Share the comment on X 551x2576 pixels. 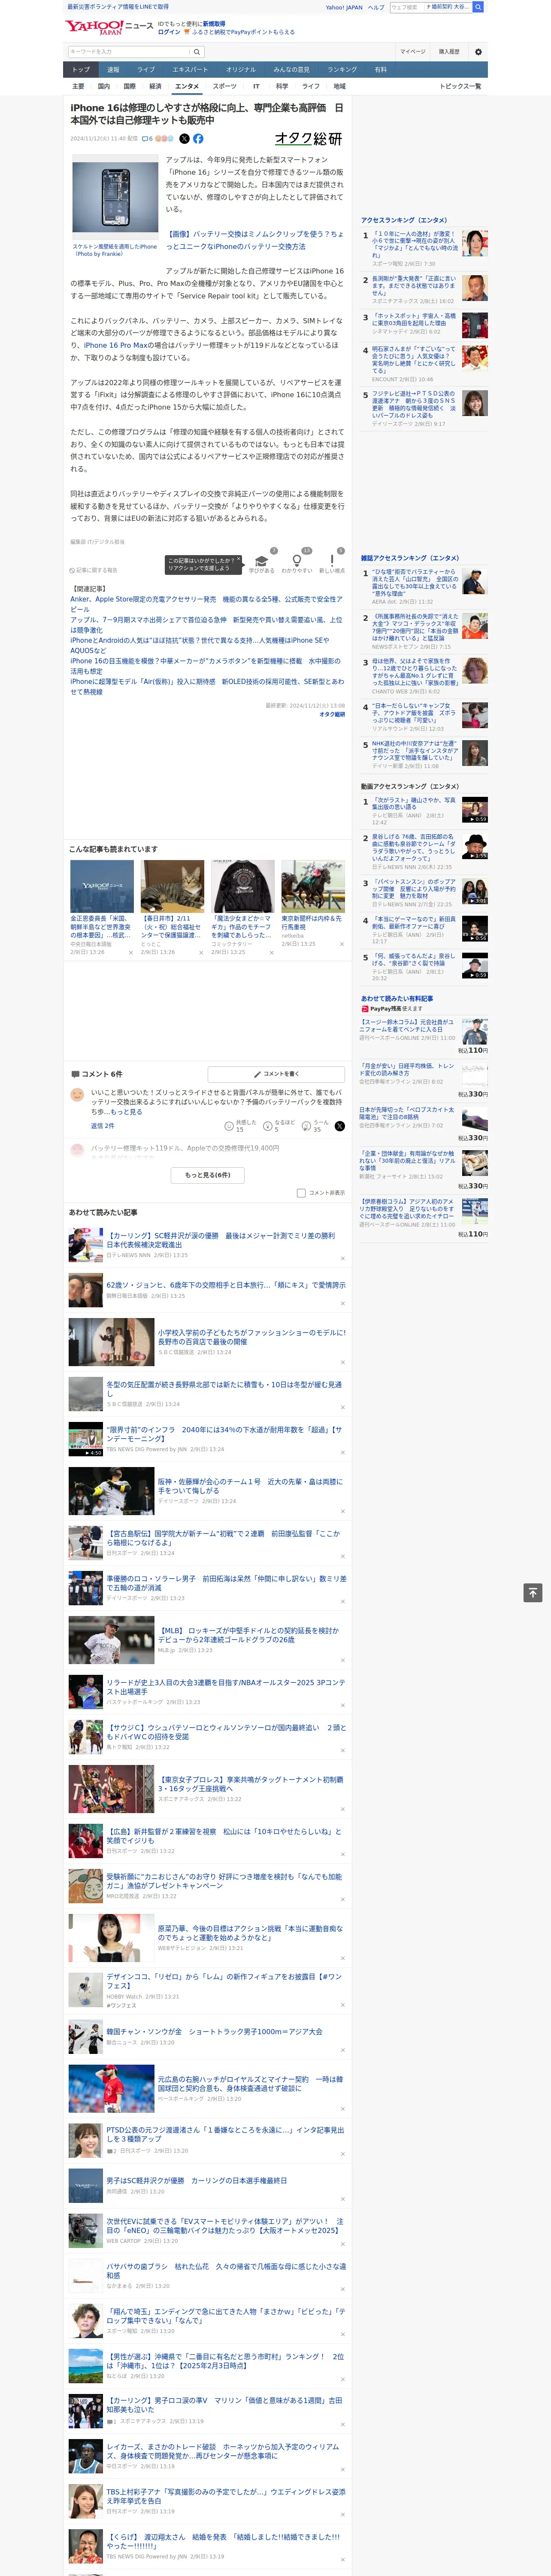(339, 1126)
